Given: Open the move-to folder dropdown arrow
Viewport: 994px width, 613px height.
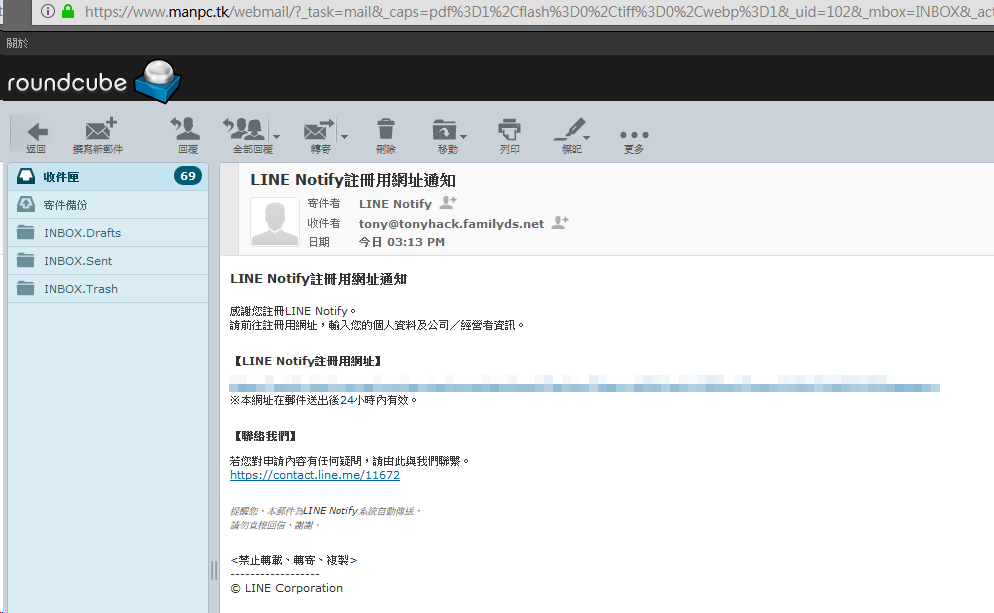Looking at the screenshot, I should point(463,136).
